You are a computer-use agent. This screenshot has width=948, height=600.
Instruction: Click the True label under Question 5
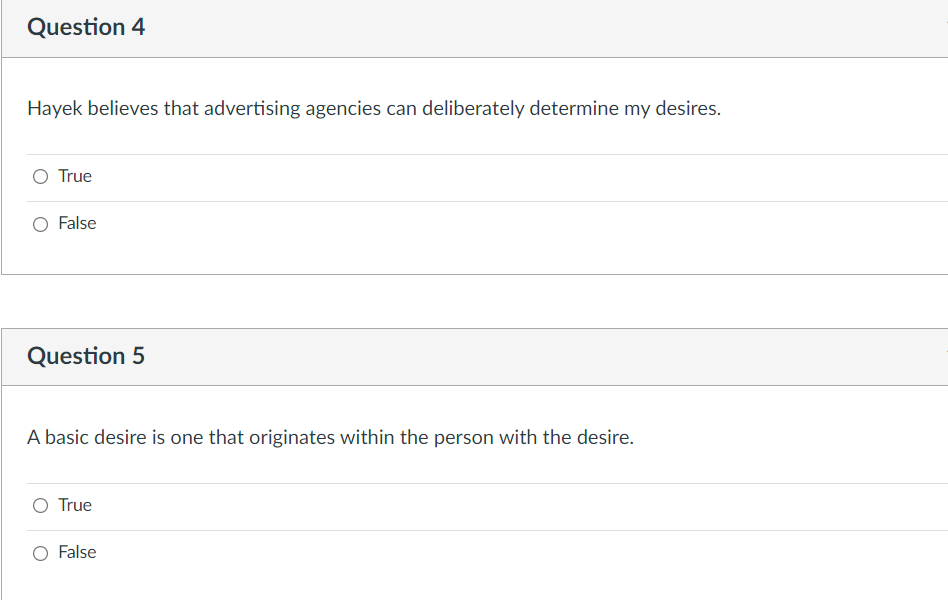click(x=76, y=505)
